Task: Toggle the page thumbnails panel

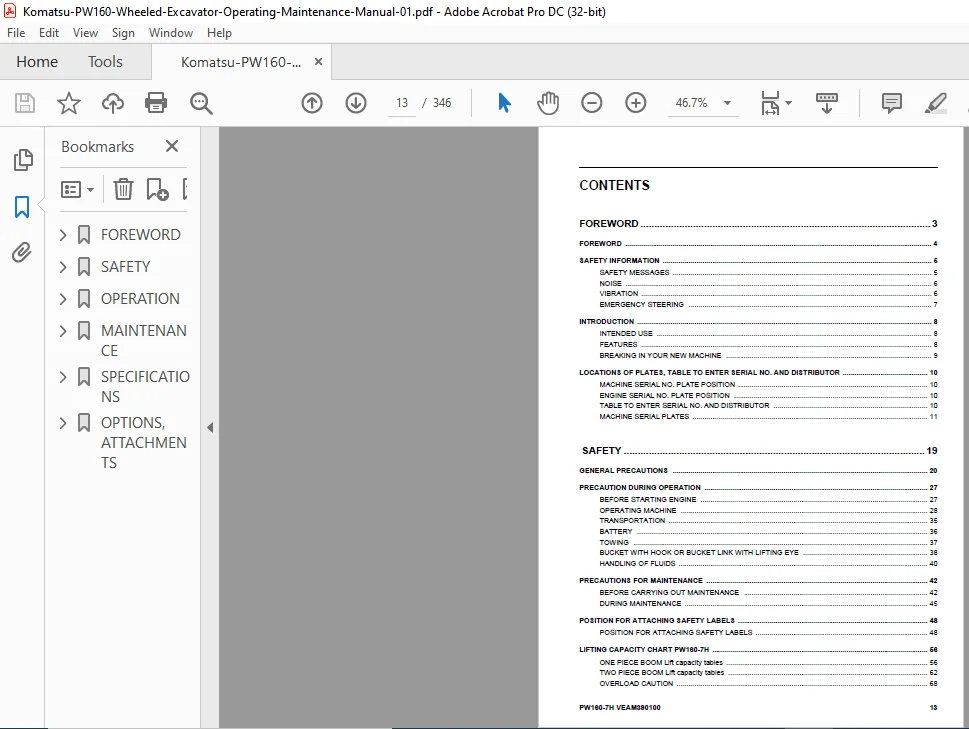Action: 23,160
